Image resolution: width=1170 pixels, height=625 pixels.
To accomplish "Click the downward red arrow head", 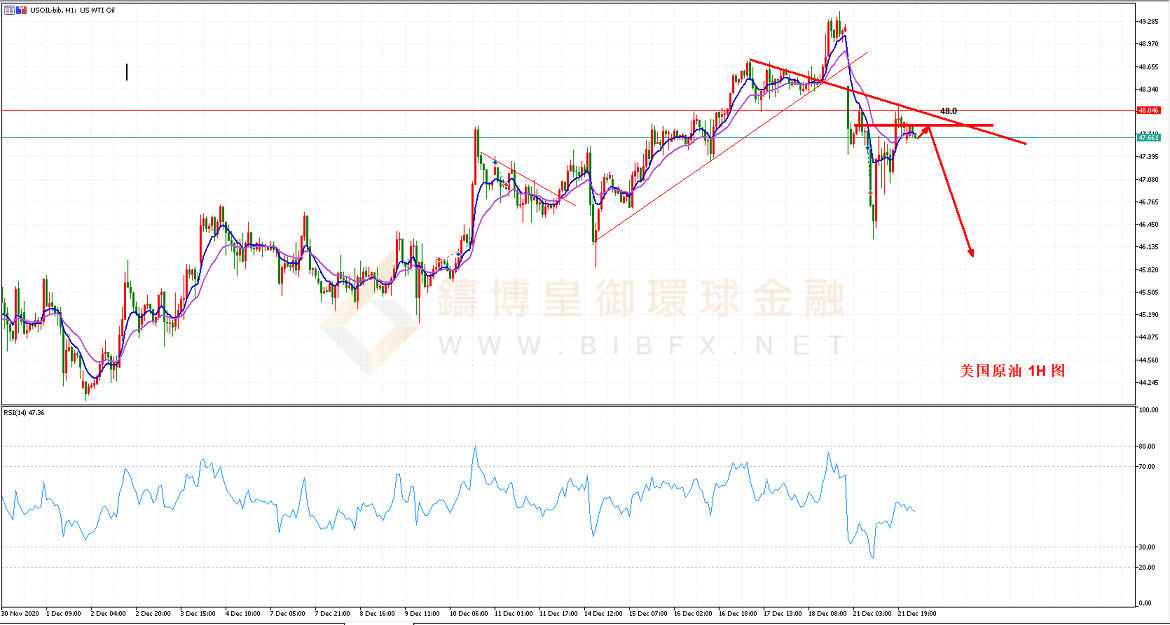I will tap(969, 252).
